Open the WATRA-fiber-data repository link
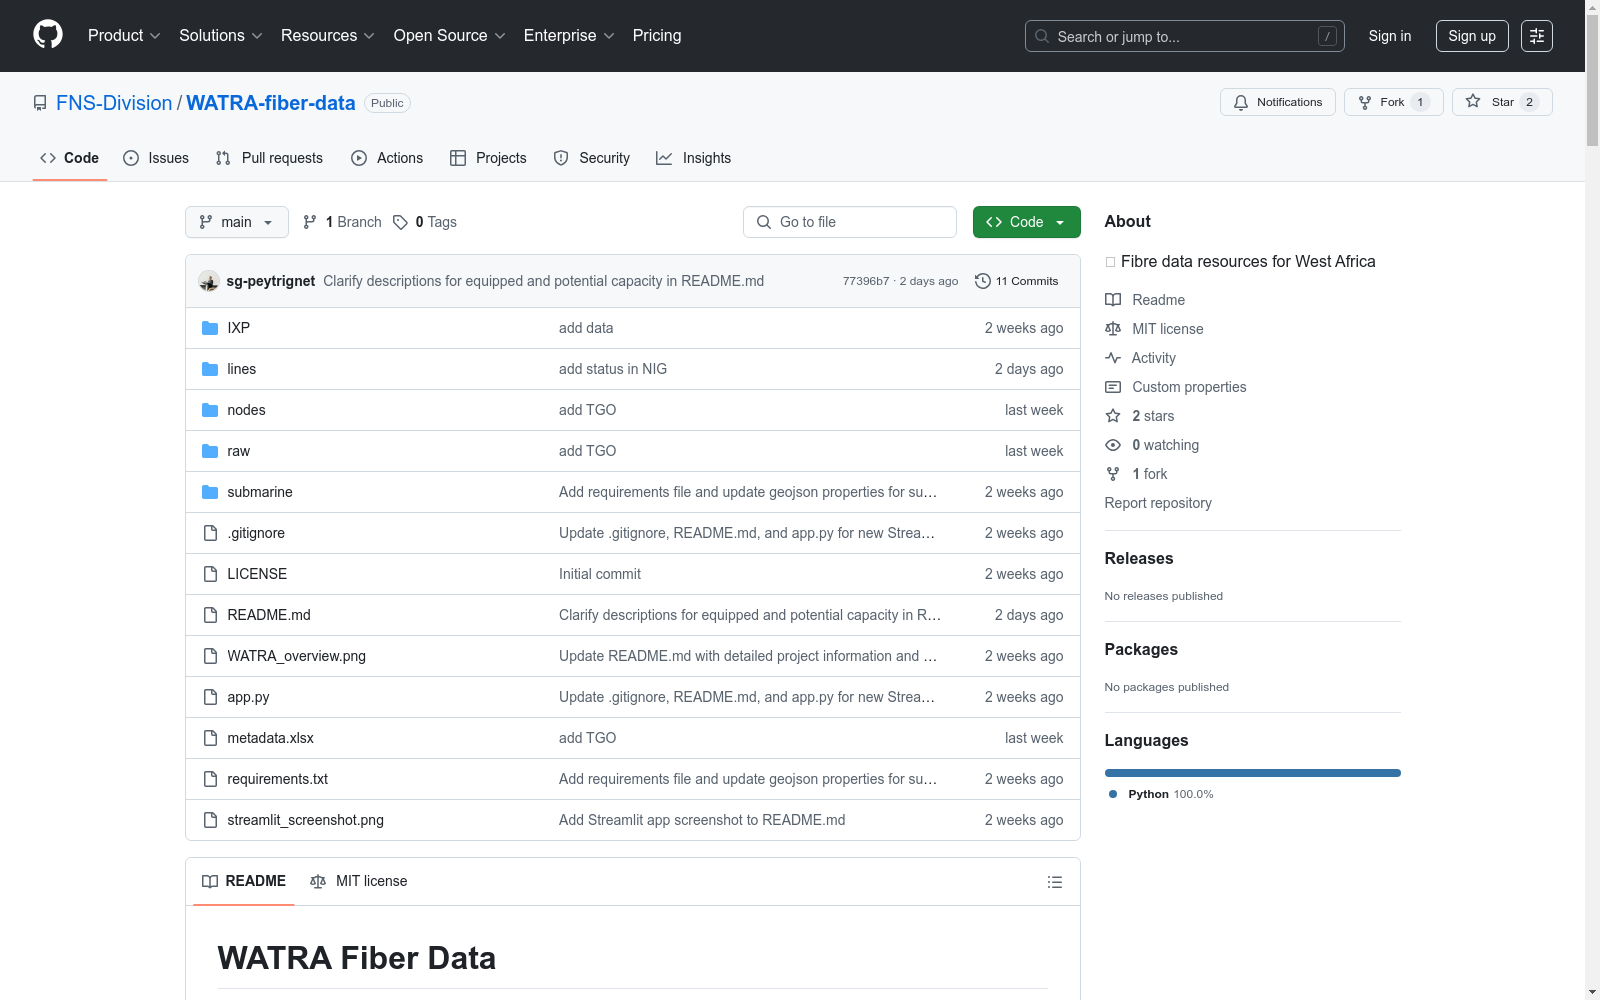The width and height of the screenshot is (1600, 1000). [271, 103]
